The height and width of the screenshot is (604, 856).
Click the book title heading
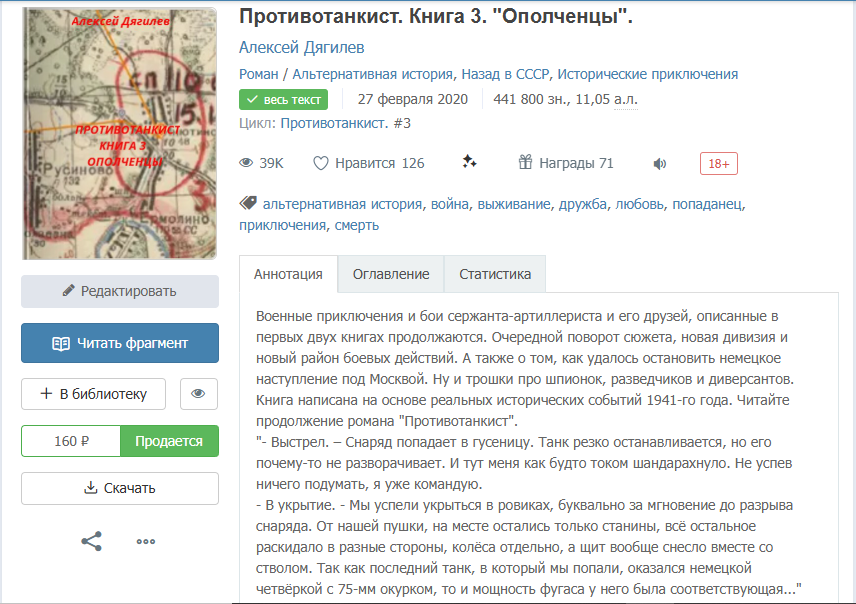pos(436,16)
